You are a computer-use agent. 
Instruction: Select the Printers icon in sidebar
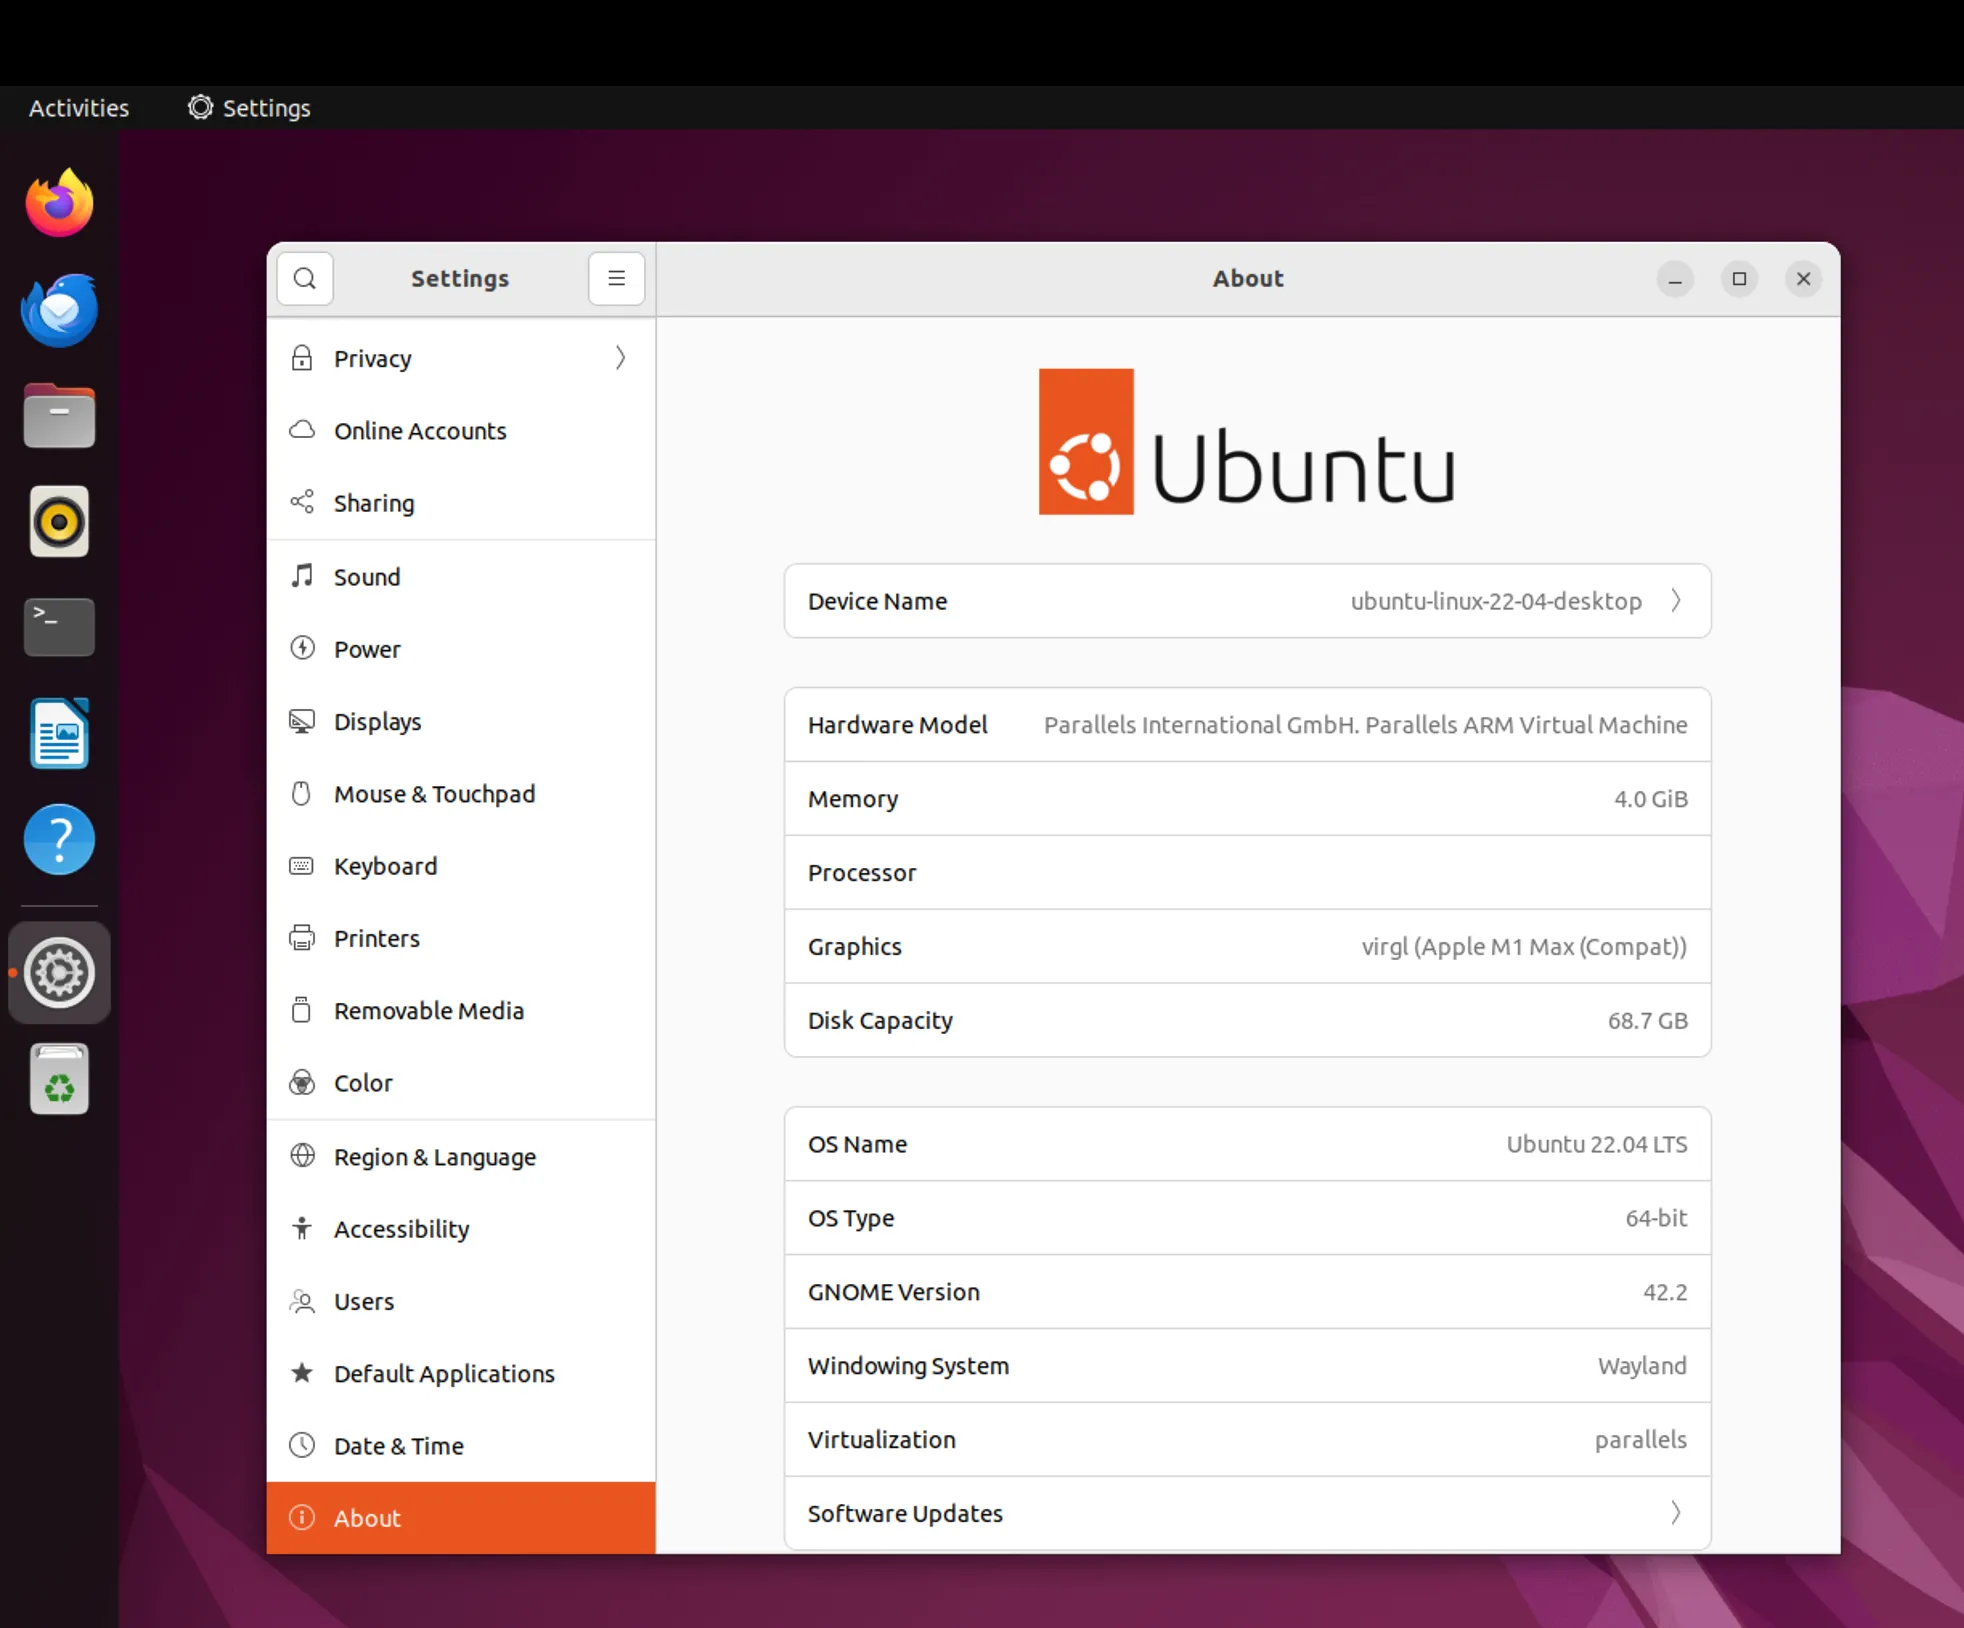pyautogui.click(x=302, y=938)
